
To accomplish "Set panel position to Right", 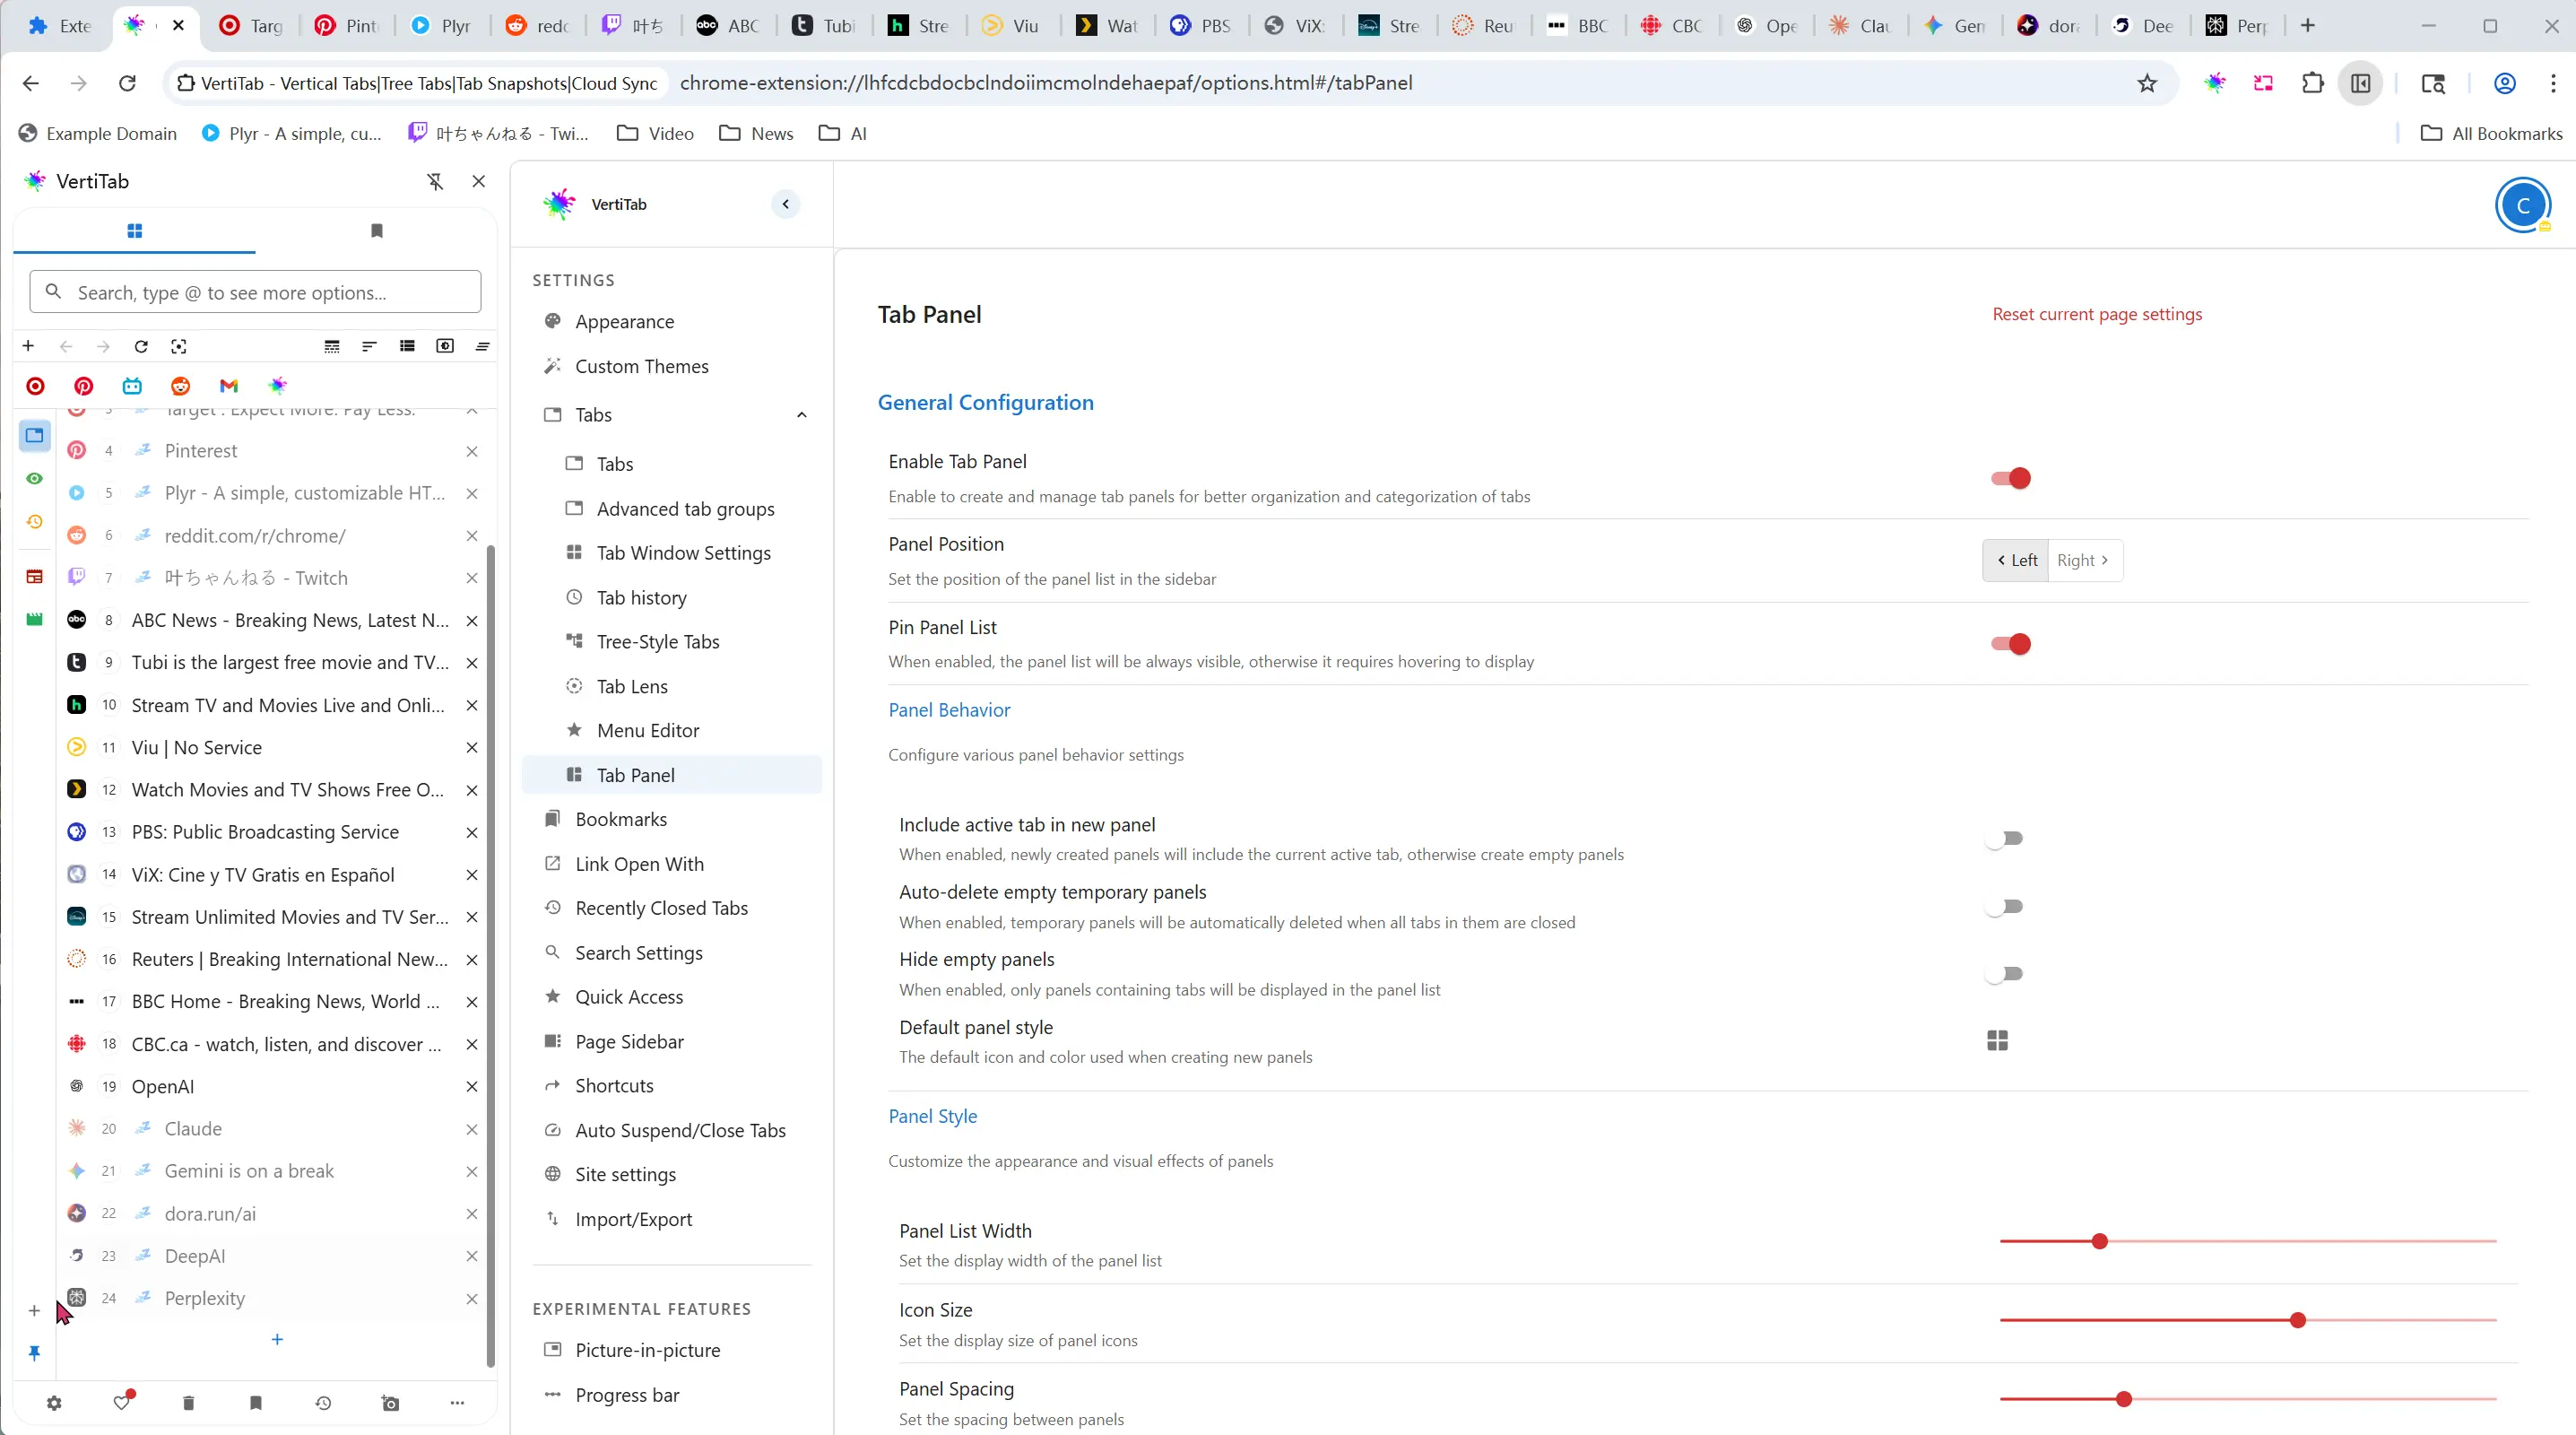I will tap(2085, 560).
